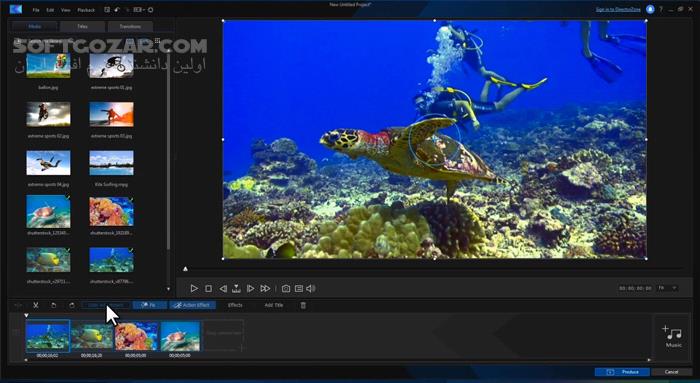Click the Redo arrow on timeline toolbar

tap(71, 305)
